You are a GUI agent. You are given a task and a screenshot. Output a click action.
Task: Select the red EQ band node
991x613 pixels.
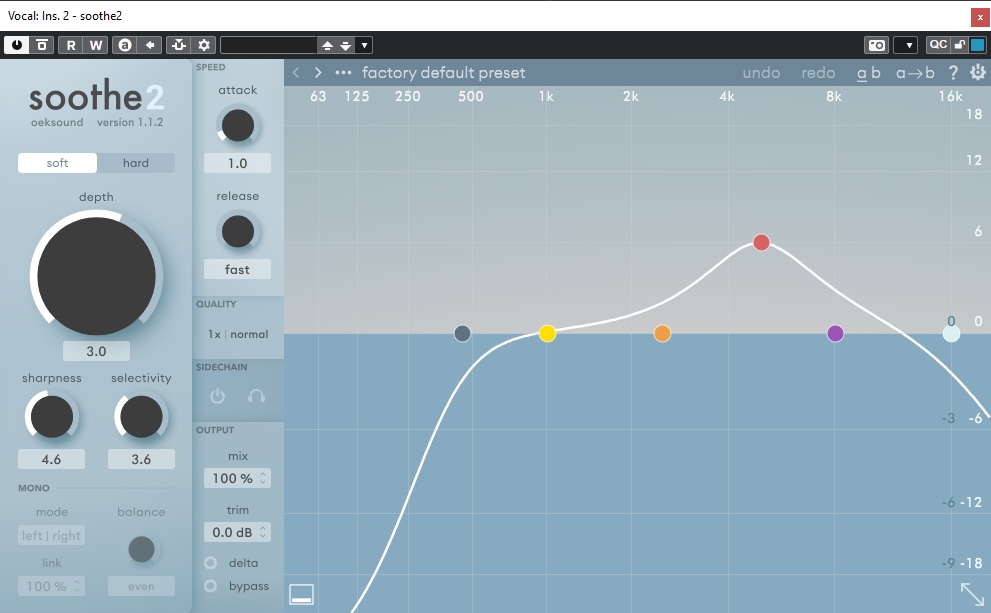(761, 242)
